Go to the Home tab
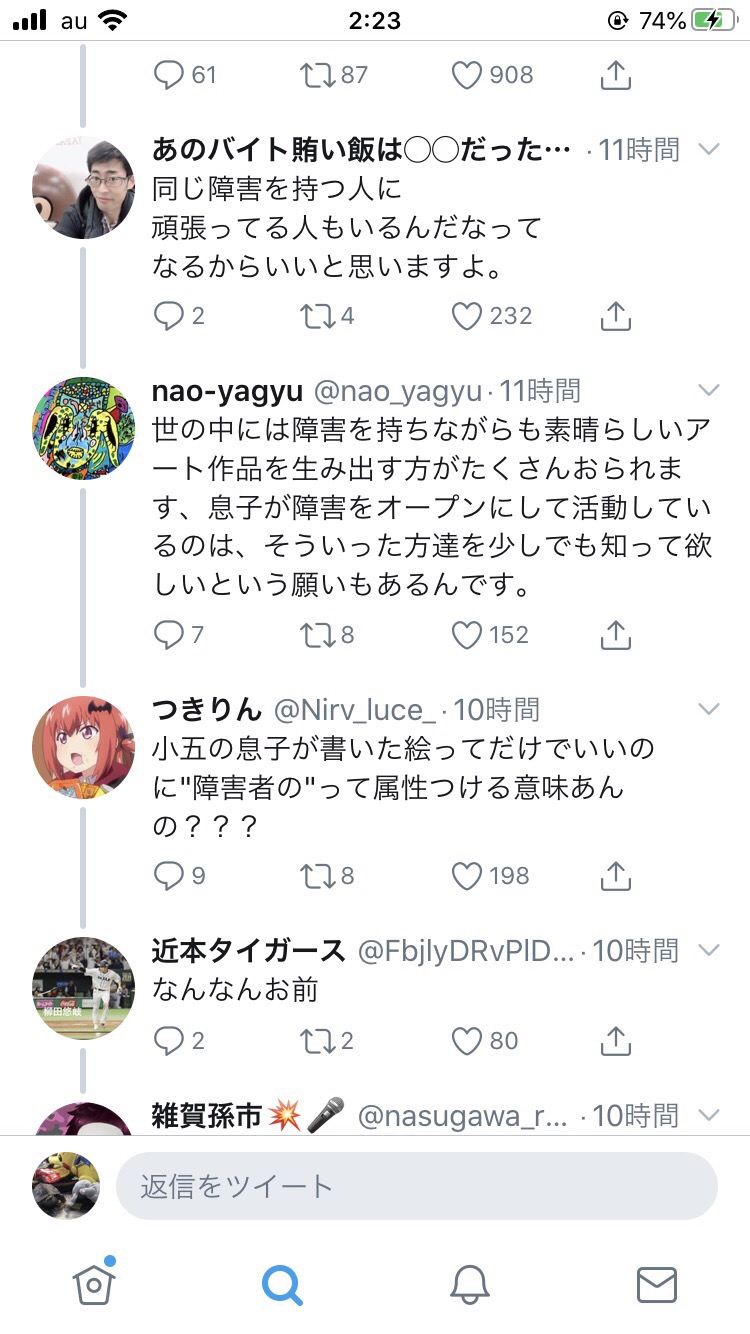750x1334 pixels. point(94,1284)
